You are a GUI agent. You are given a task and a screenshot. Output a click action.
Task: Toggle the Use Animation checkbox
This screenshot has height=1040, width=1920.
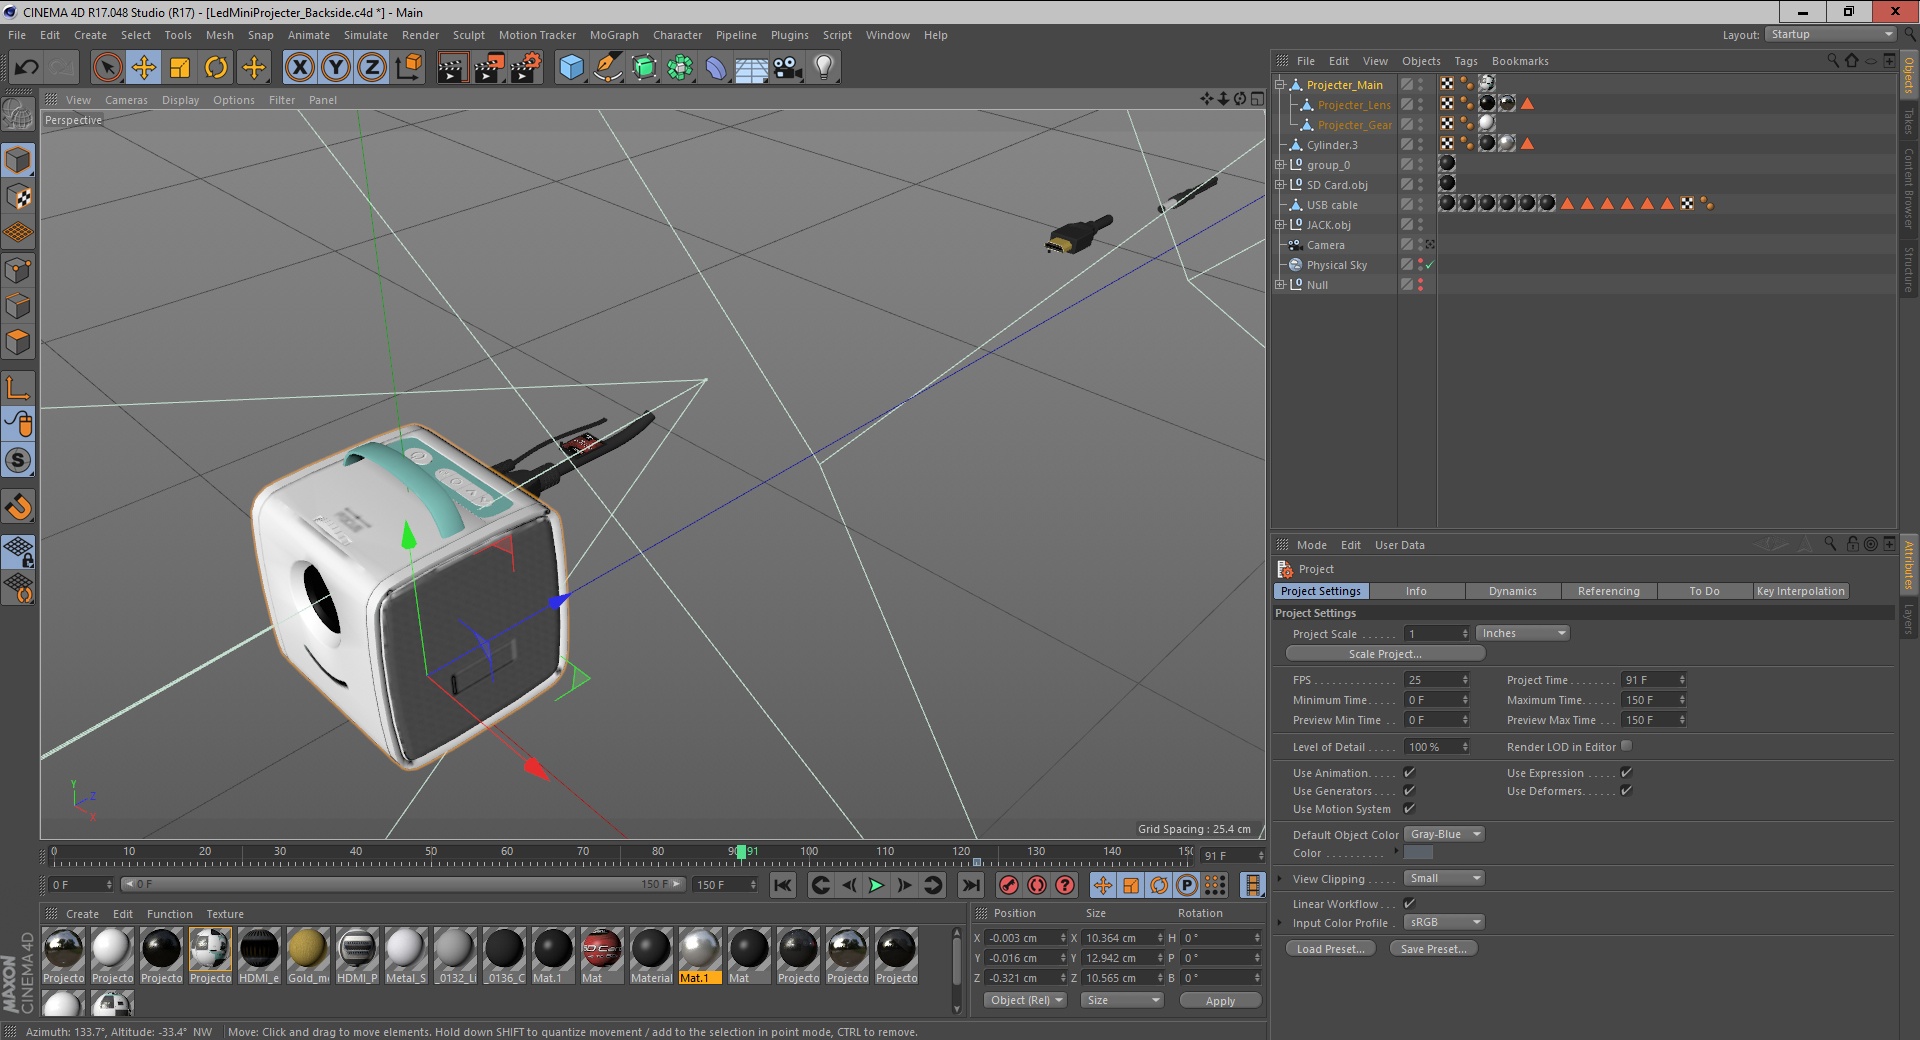coord(1409,773)
